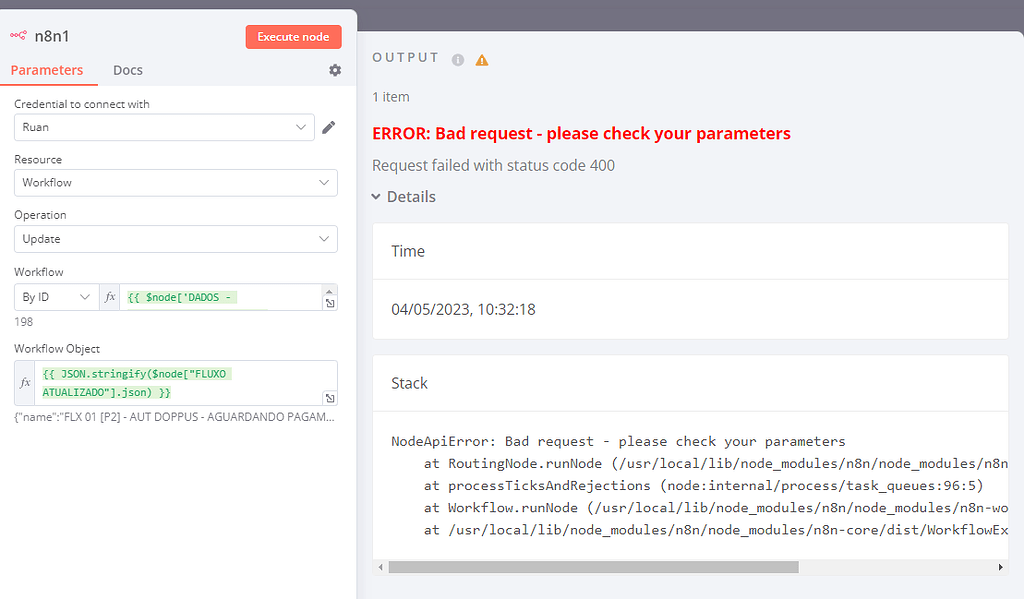Screen dimensions: 1024x599
Task: Open the Operation dropdown showing Update
Action: coord(176,239)
